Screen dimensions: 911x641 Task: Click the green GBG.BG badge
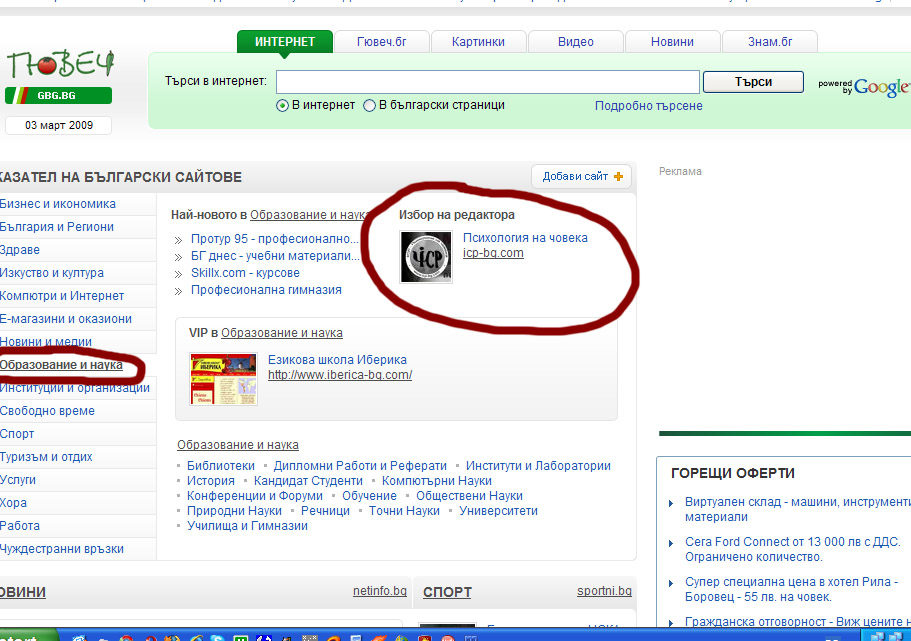pyautogui.click(x=58, y=95)
